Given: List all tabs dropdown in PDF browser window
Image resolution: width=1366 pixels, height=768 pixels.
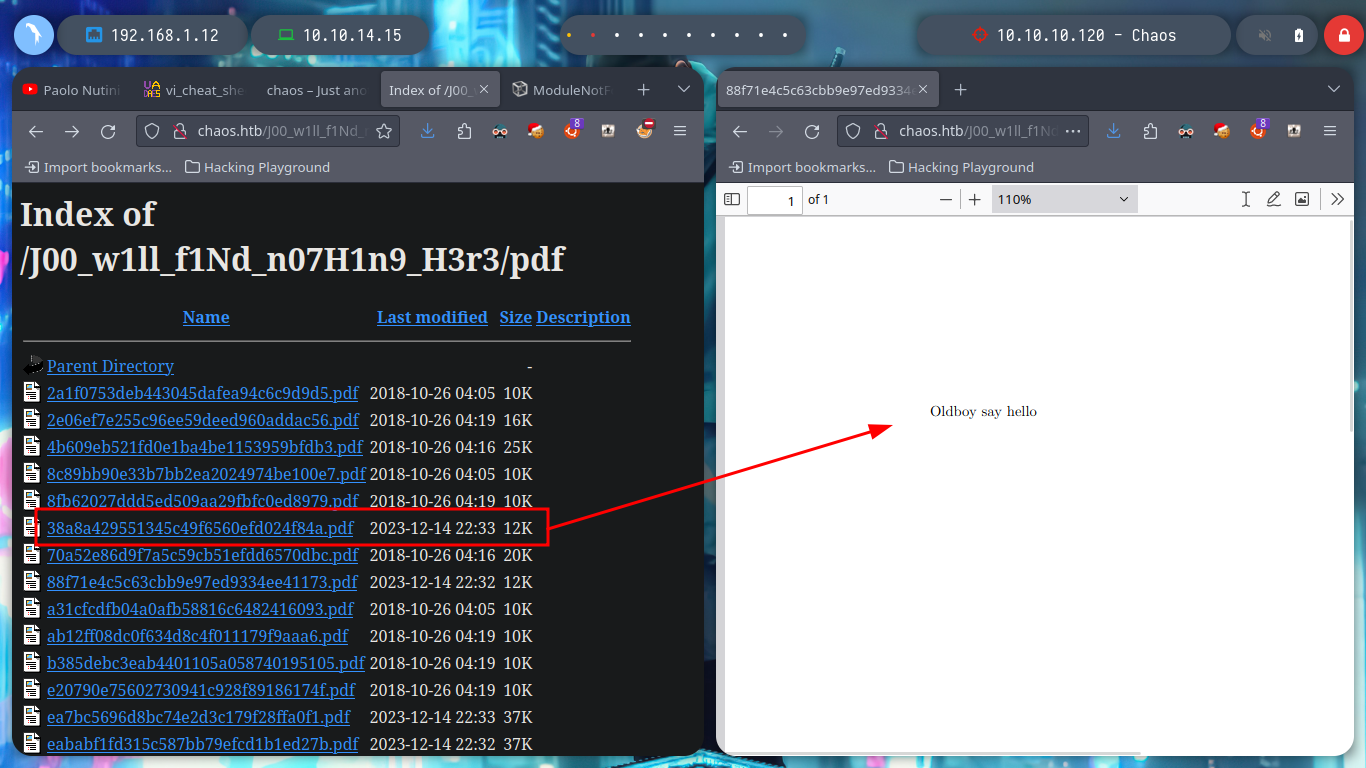Looking at the screenshot, I should (1334, 90).
